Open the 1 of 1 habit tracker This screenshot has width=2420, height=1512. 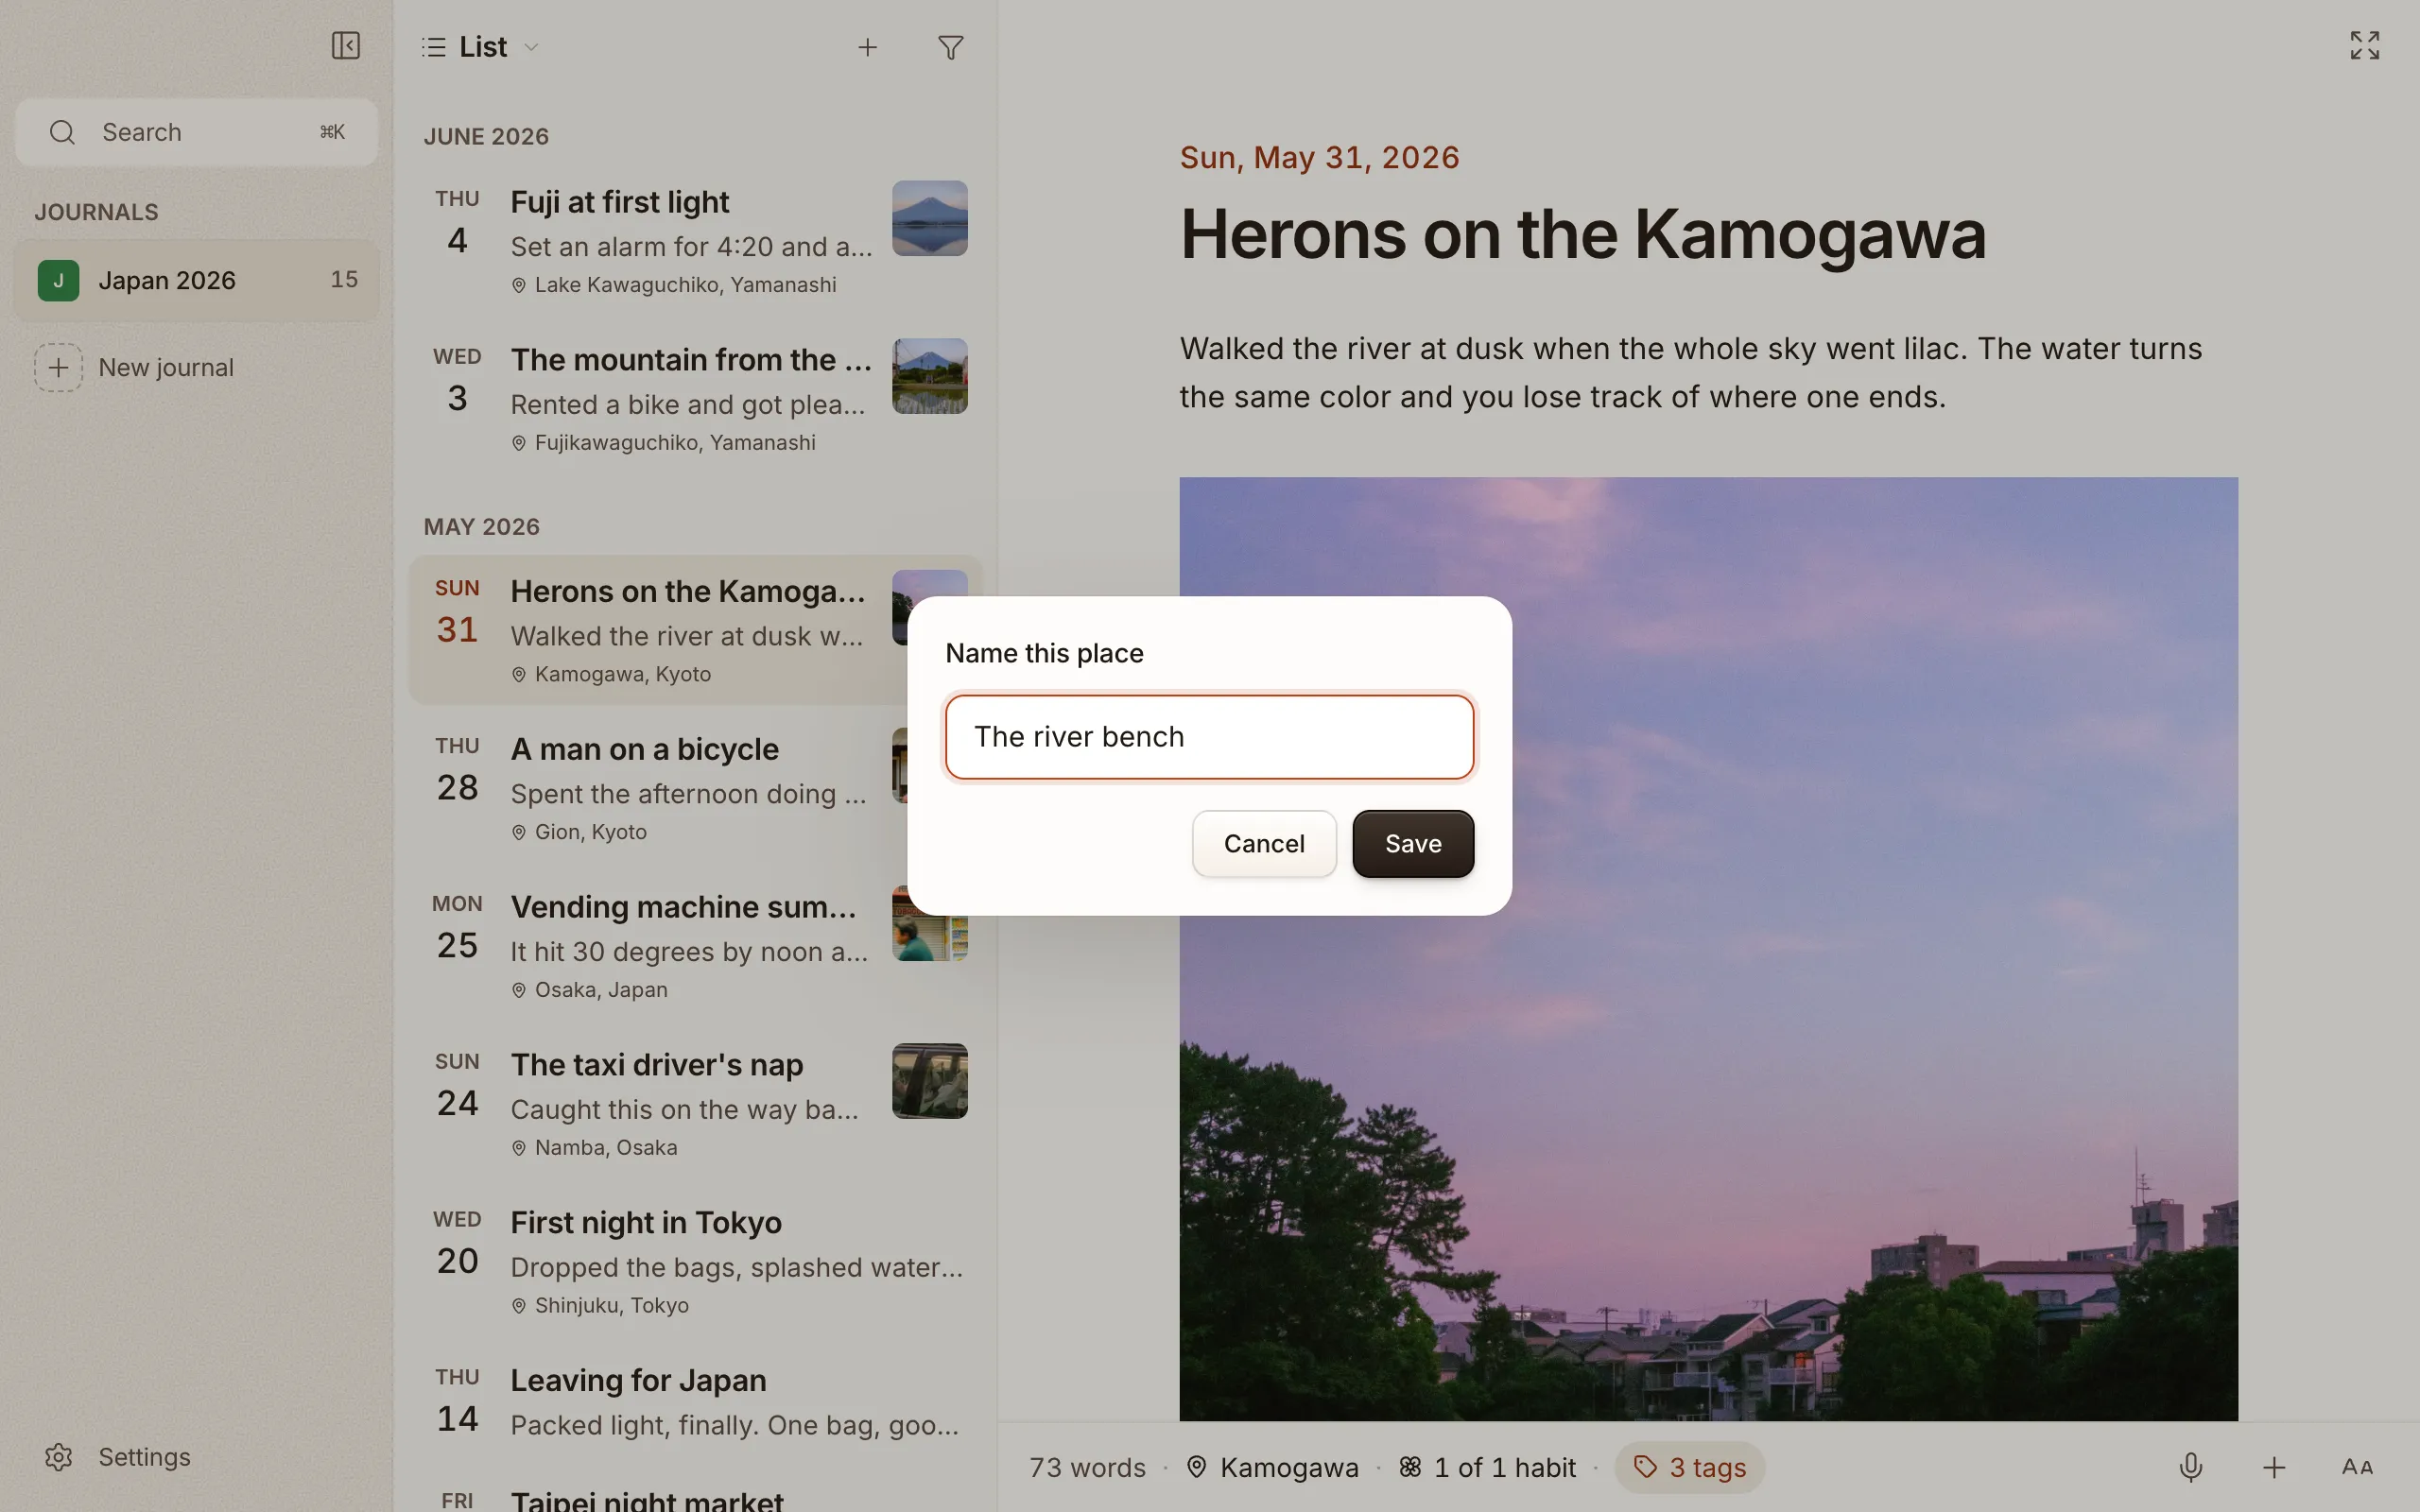[x=1487, y=1467]
